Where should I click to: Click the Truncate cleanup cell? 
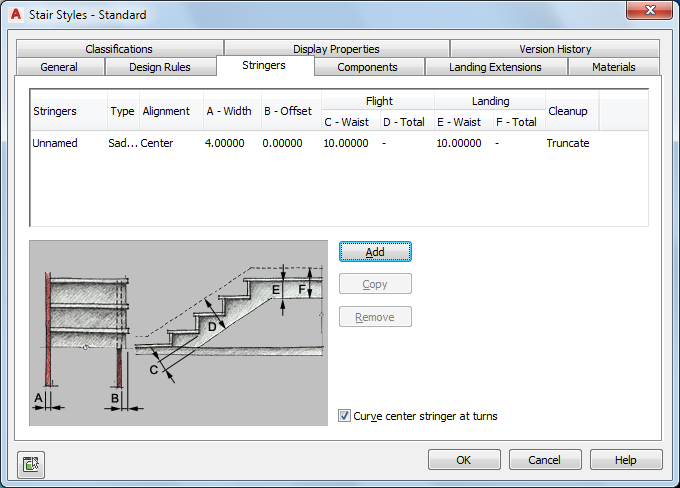click(x=568, y=143)
